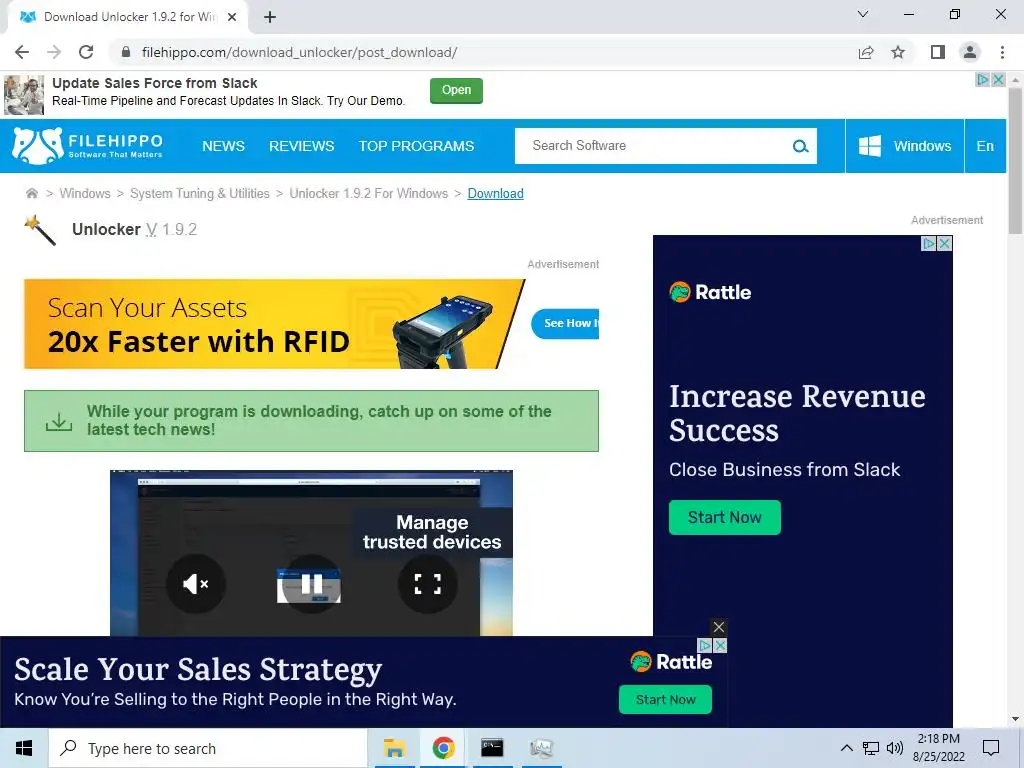The height and width of the screenshot is (768, 1024).
Task: Open System Tuning & Utilities breadcrumb
Action: [200, 193]
